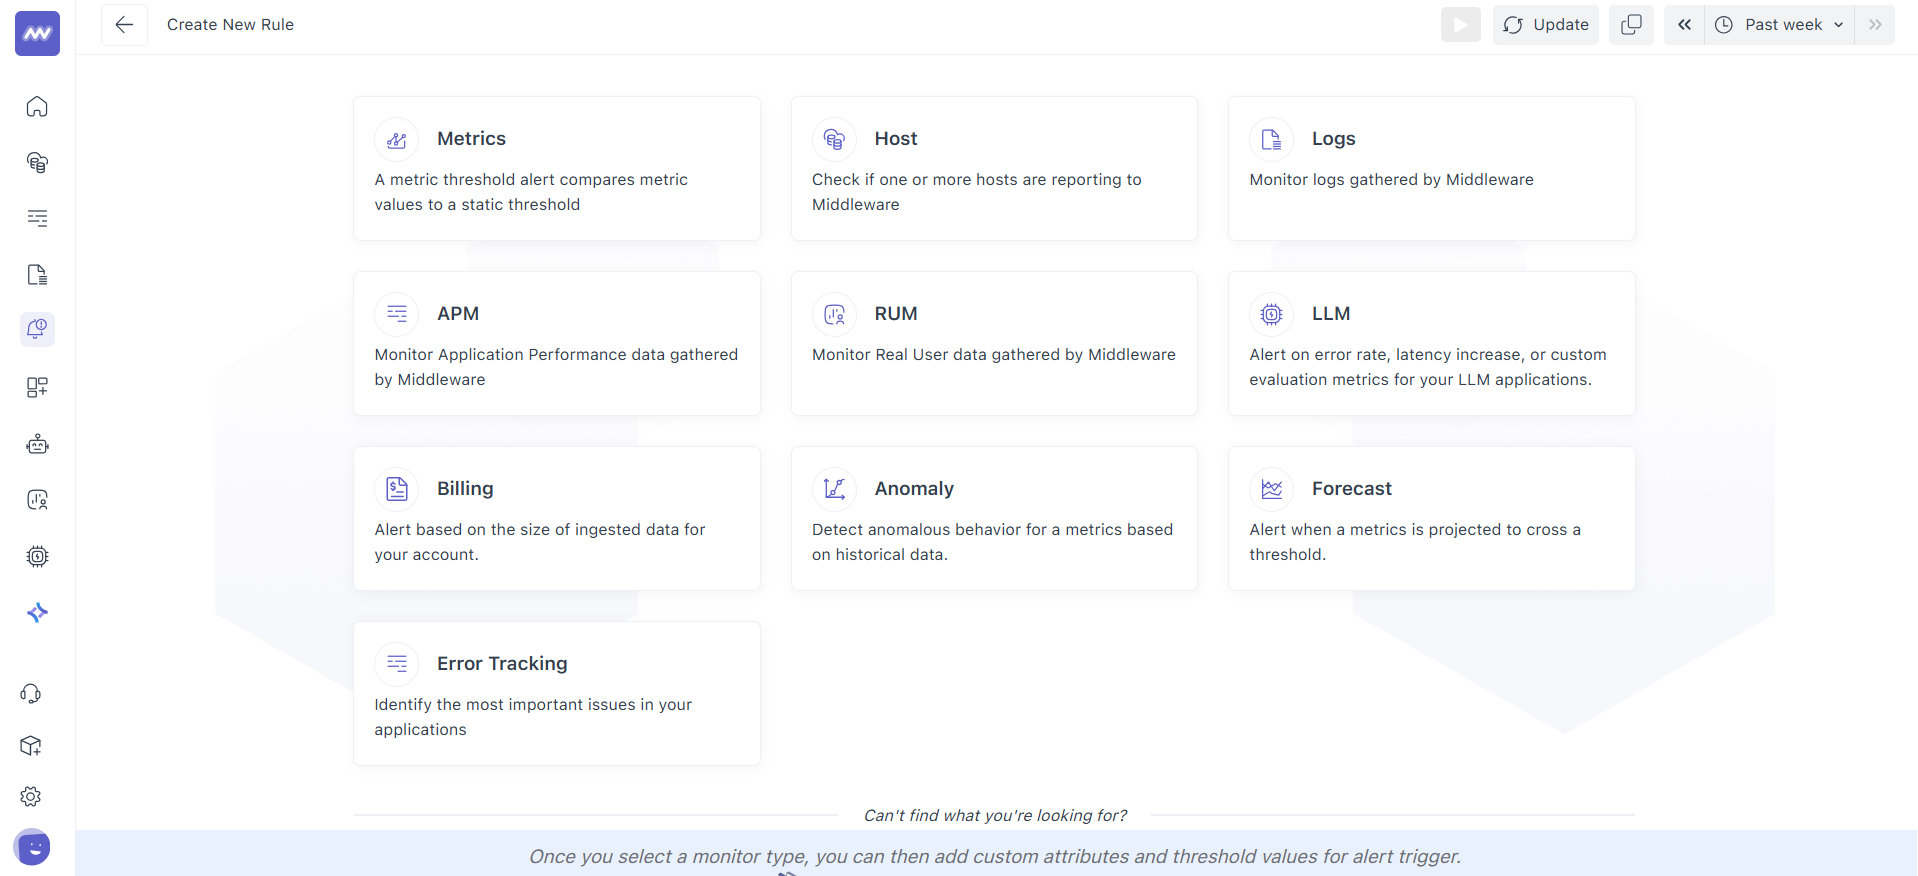Click the Update button

coord(1546,25)
